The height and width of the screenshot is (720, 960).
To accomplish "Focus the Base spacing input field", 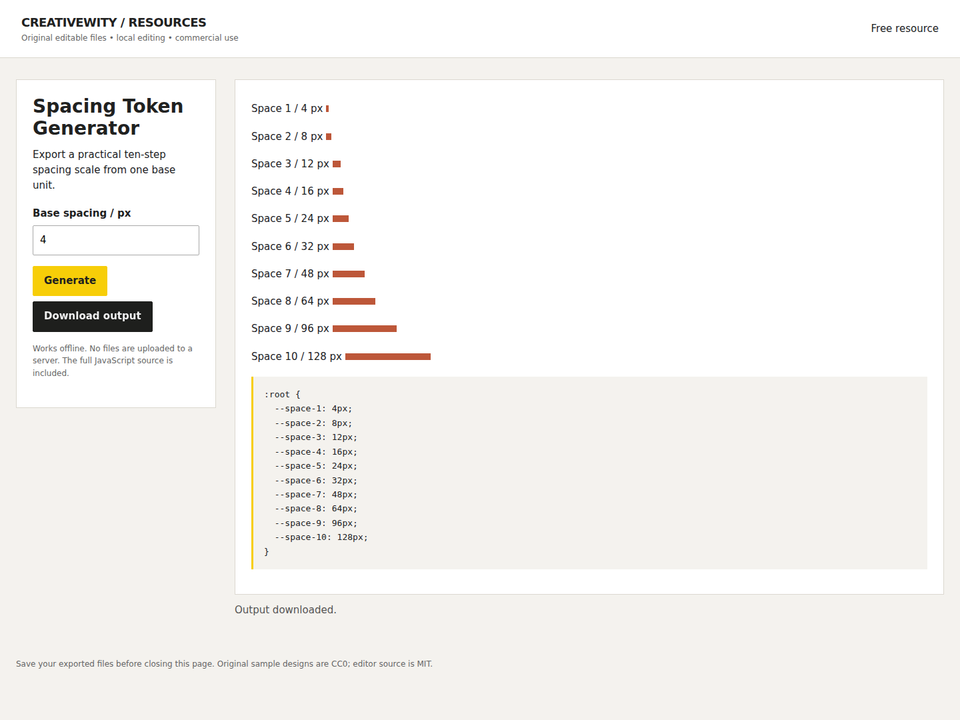I will (116, 240).
